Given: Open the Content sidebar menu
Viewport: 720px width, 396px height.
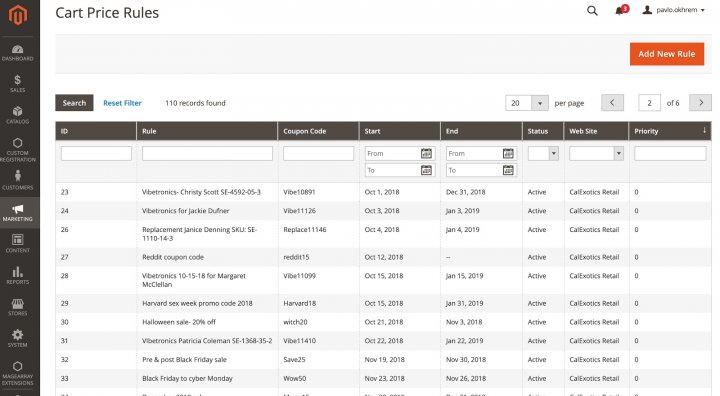Looking at the screenshot, I should point(17,243).
